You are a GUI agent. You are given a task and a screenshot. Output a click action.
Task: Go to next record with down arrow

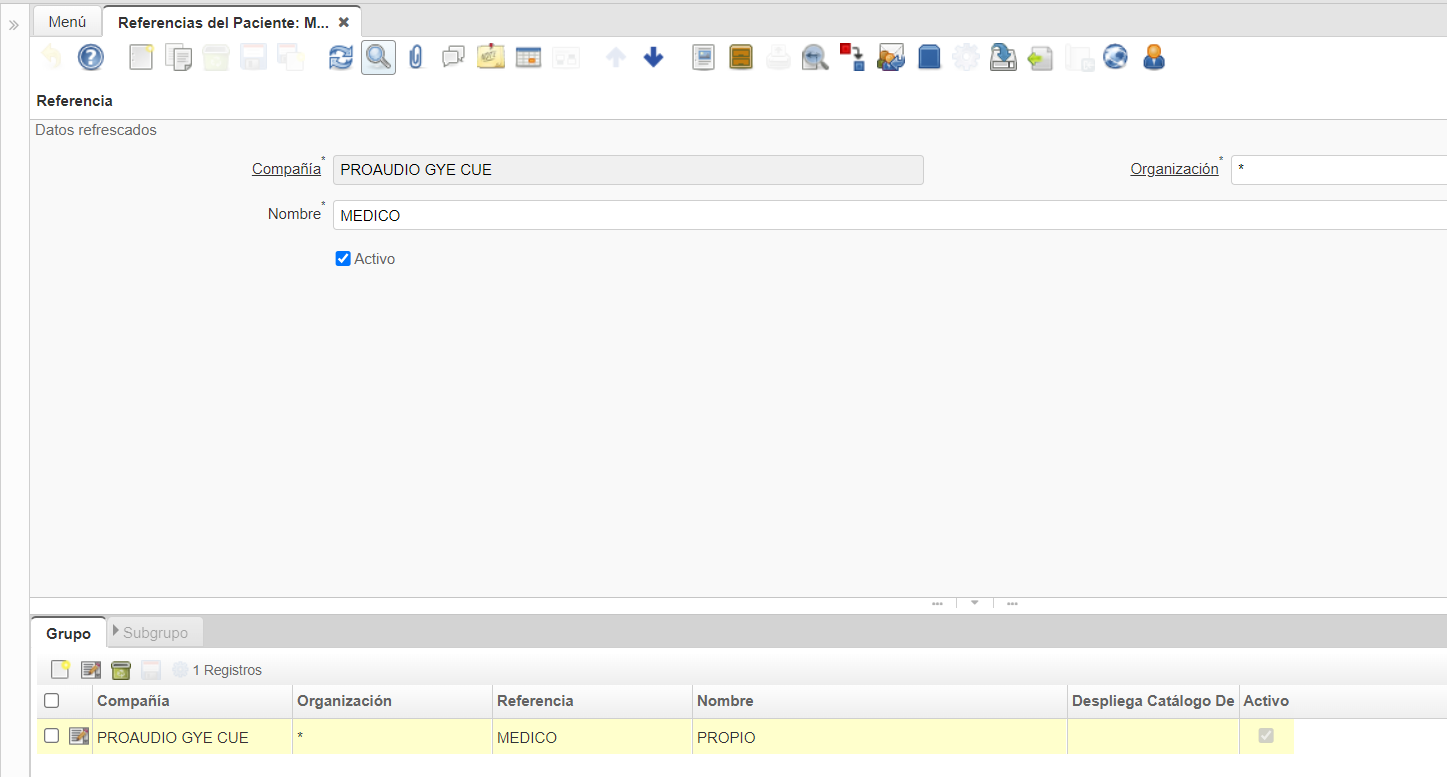tap(653, 58)
